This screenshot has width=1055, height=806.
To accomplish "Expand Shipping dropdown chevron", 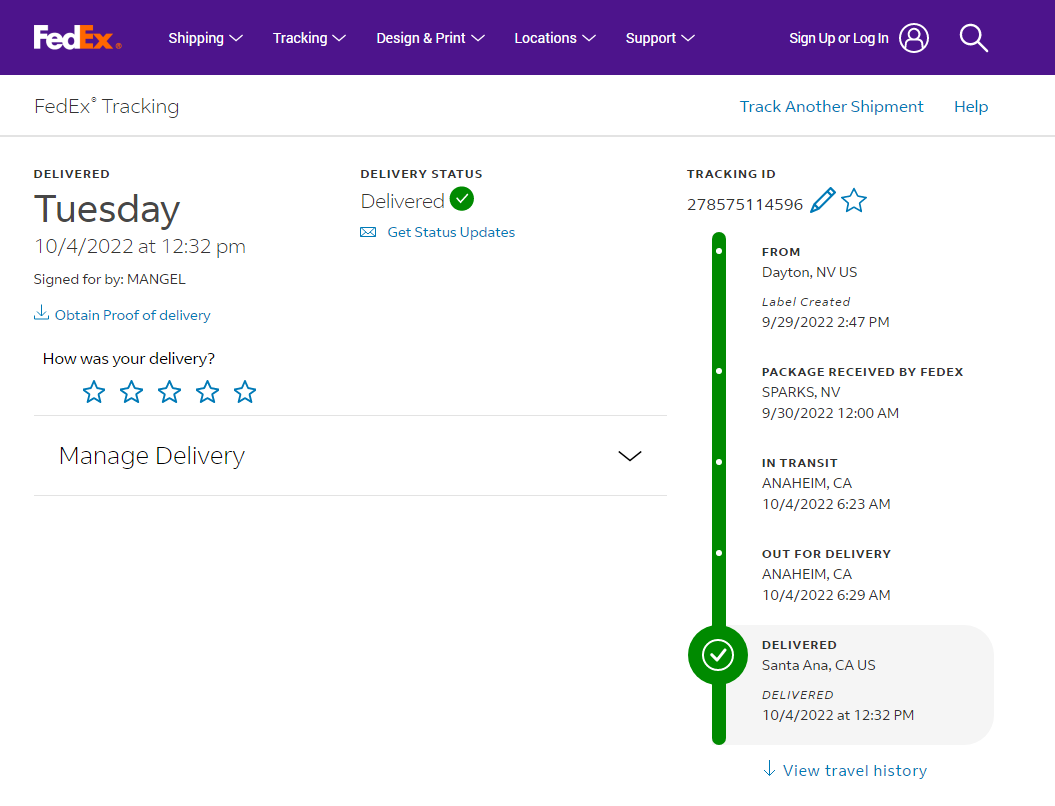I will [x=236, y=38].
